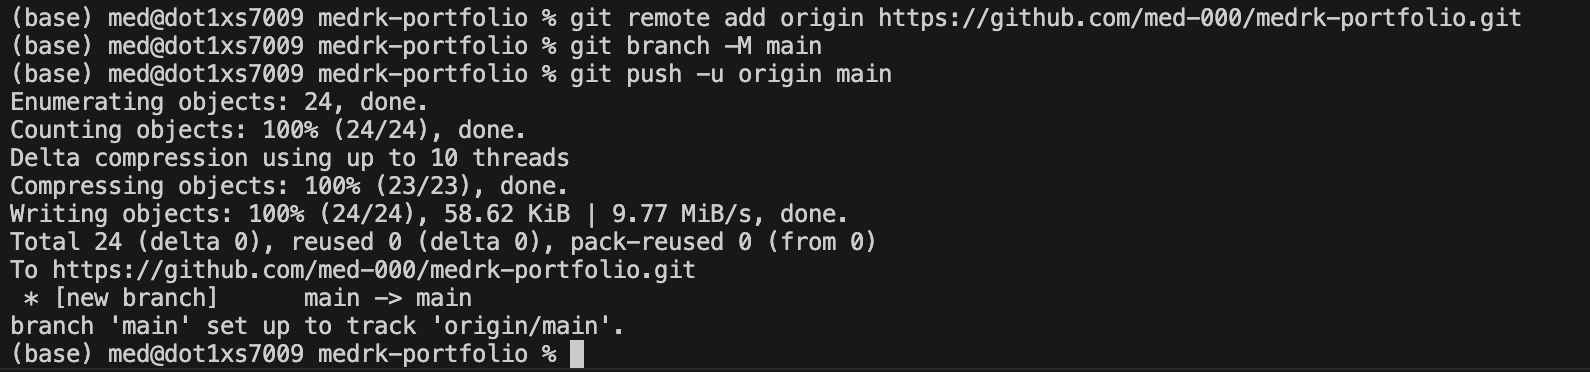
Task: Click 'medrk-portfolio' in the last prompt
Action: pyautogui.click(x=422, y=354)
